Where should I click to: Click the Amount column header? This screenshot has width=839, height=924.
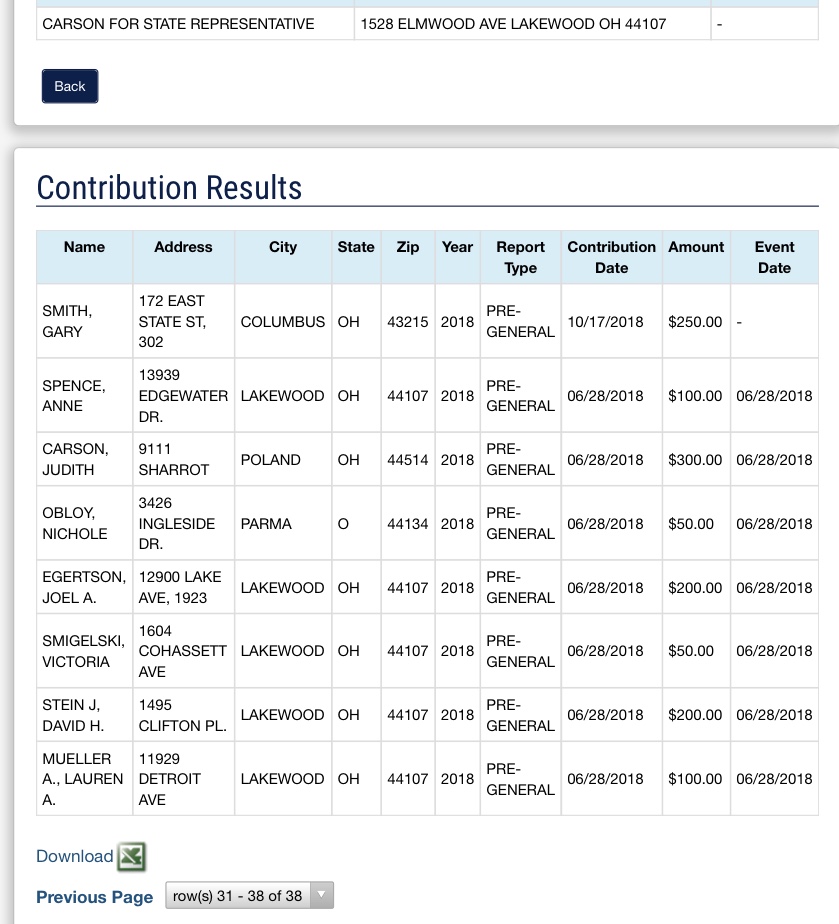pyautogui.click(x=696, y=247)
